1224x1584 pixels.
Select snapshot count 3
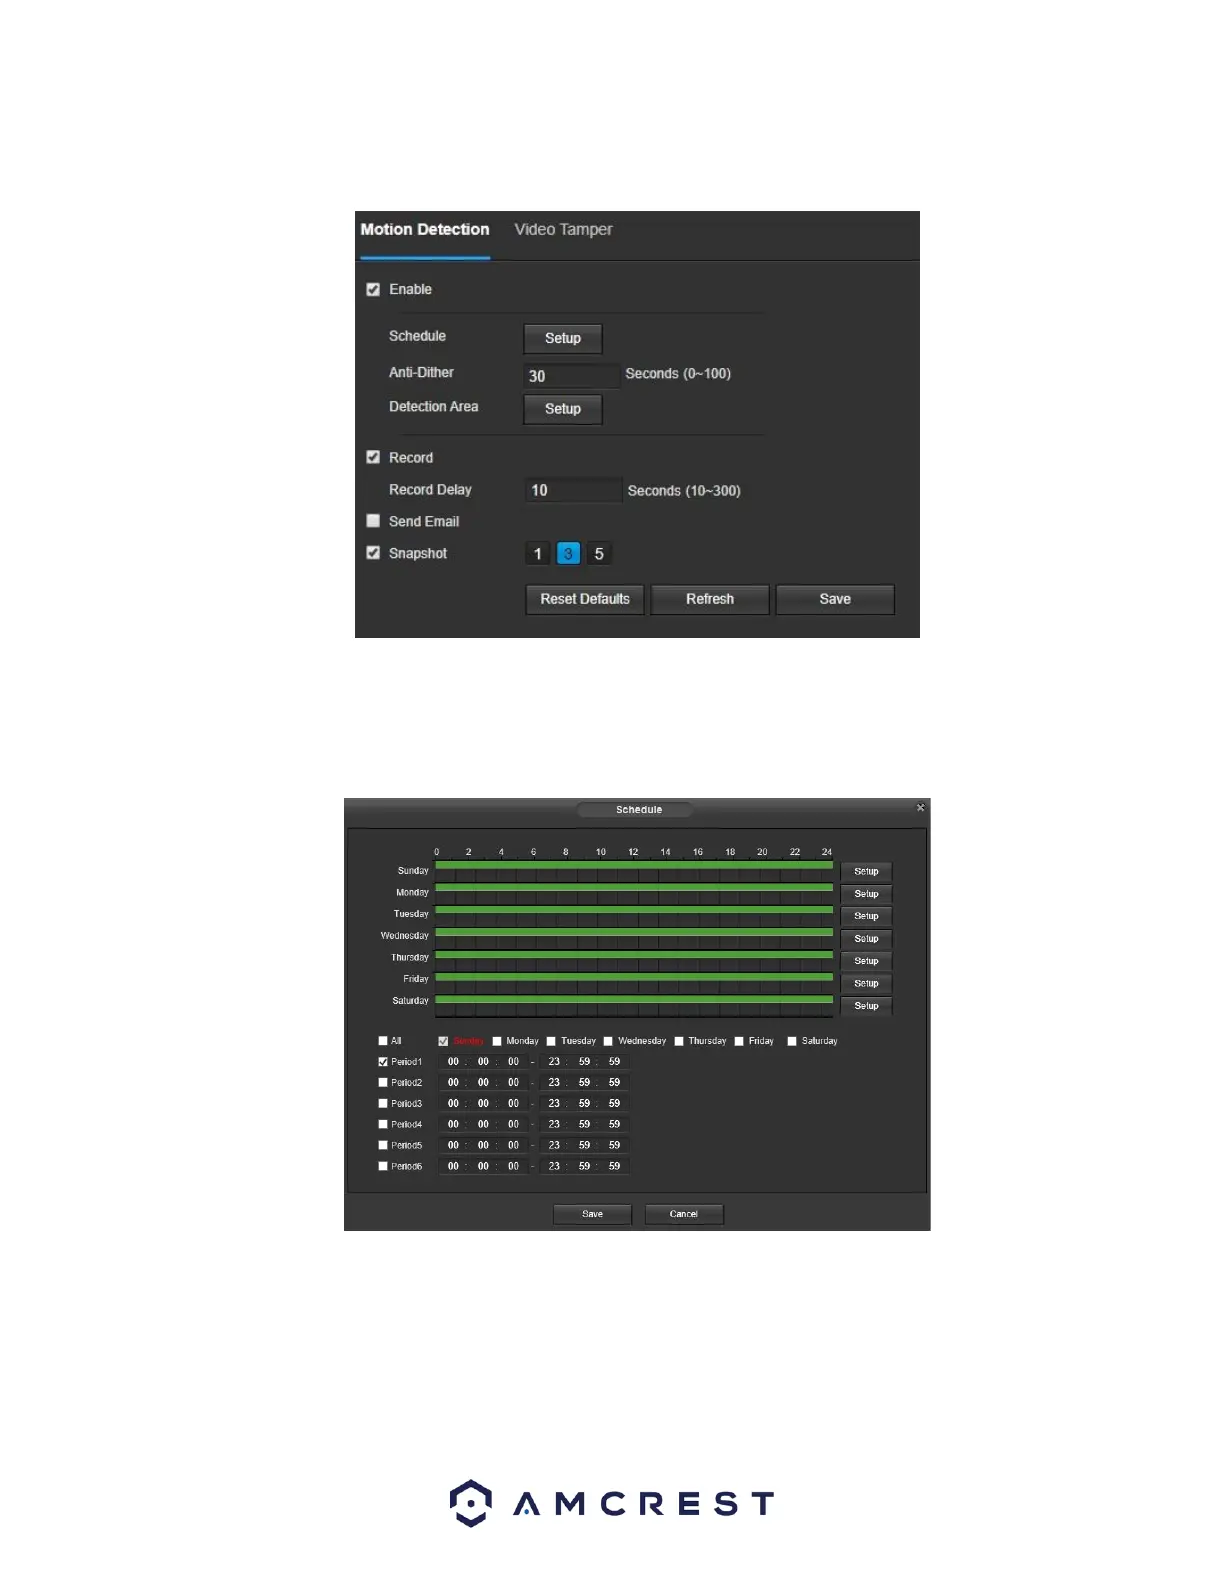568,553
